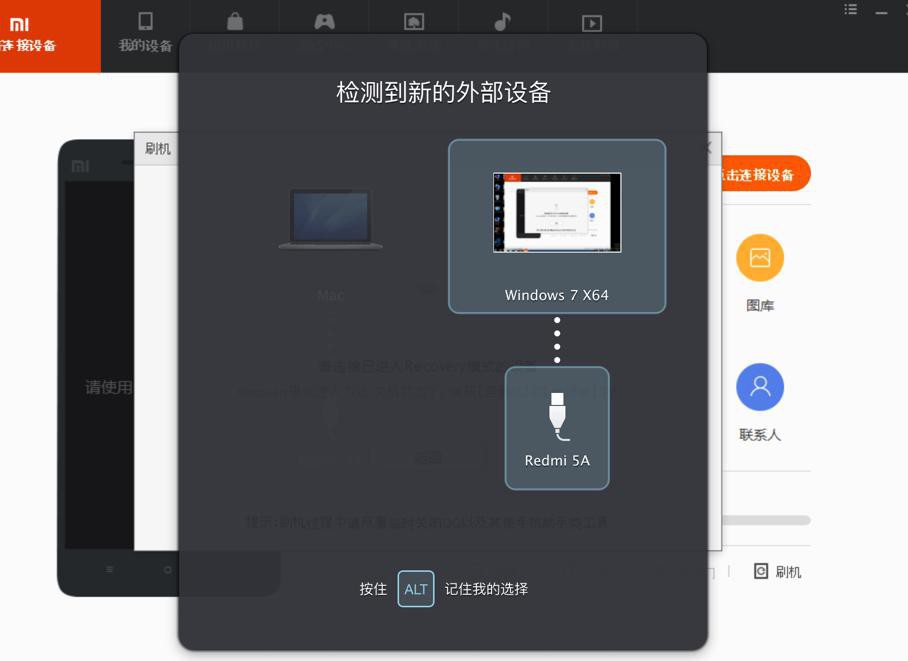This screenshot has width=908, height=661.
Task: Close the flash dialog behind the overlay
Action: (709, 148)
